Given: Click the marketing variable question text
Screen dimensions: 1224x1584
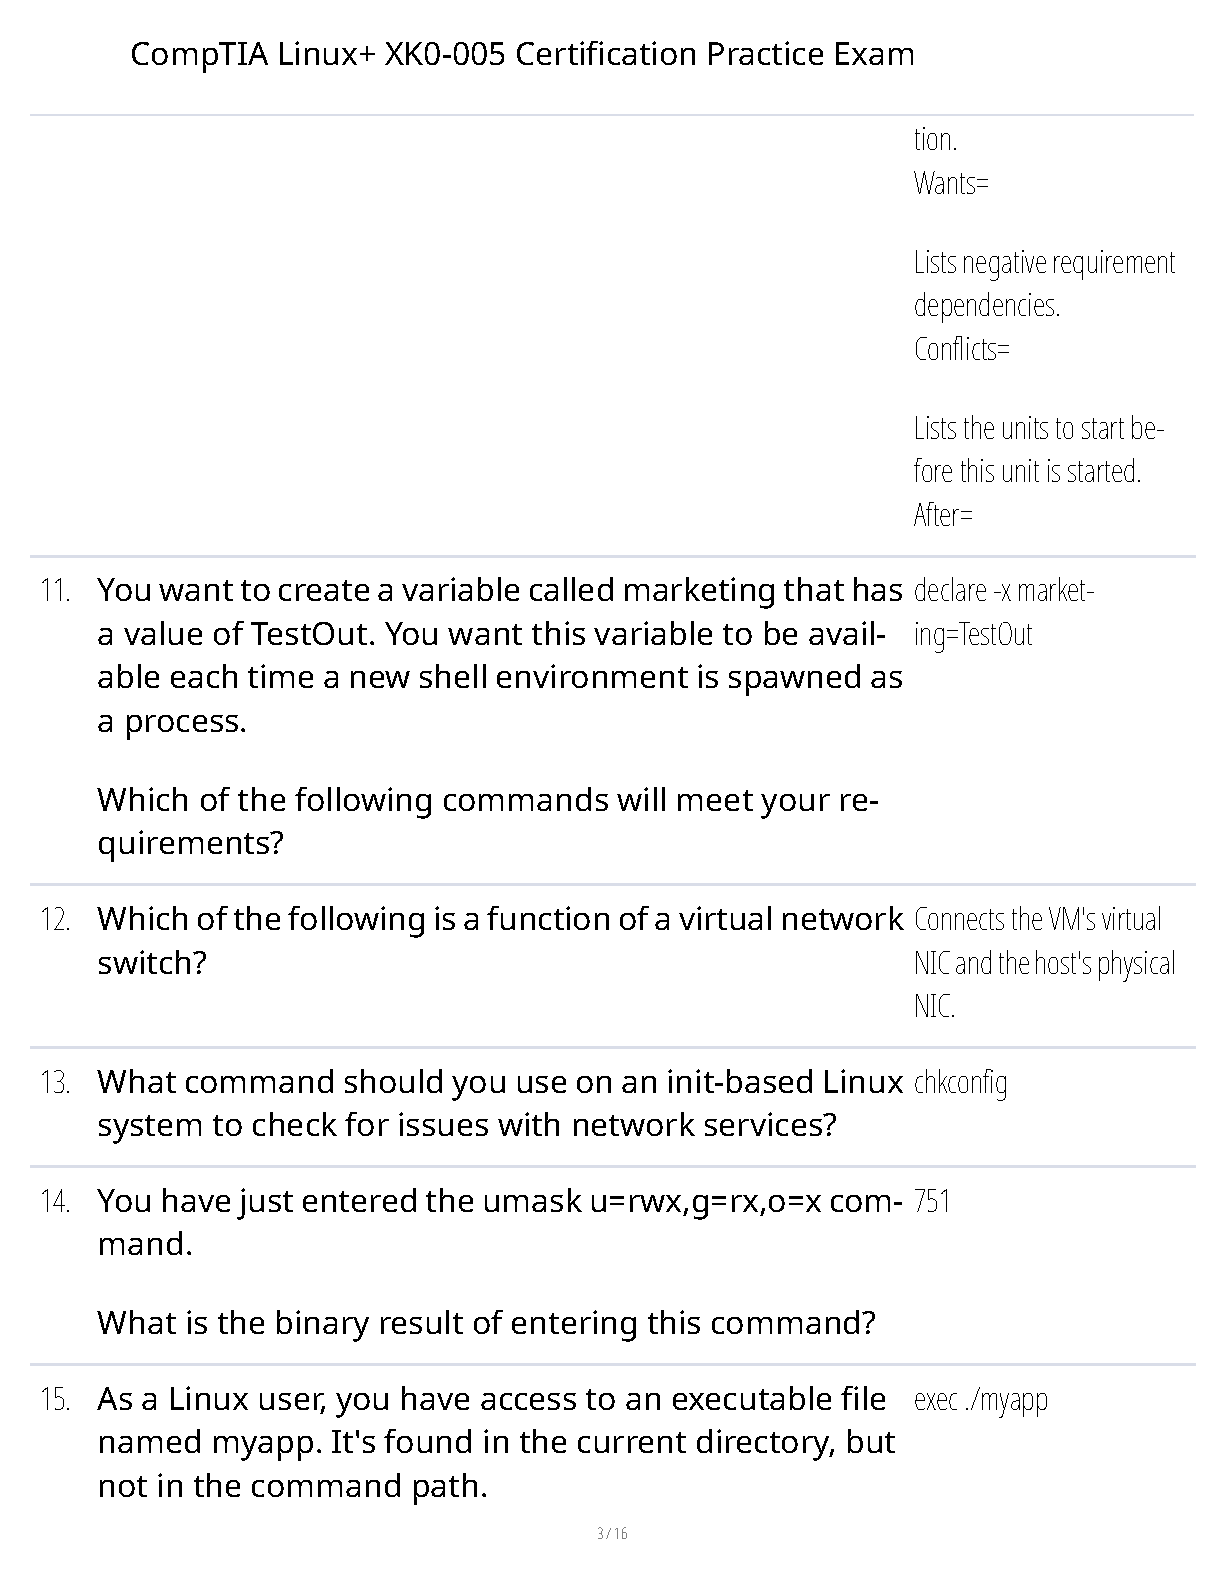Looking at the screenshot, I should (x=498, y=655).
